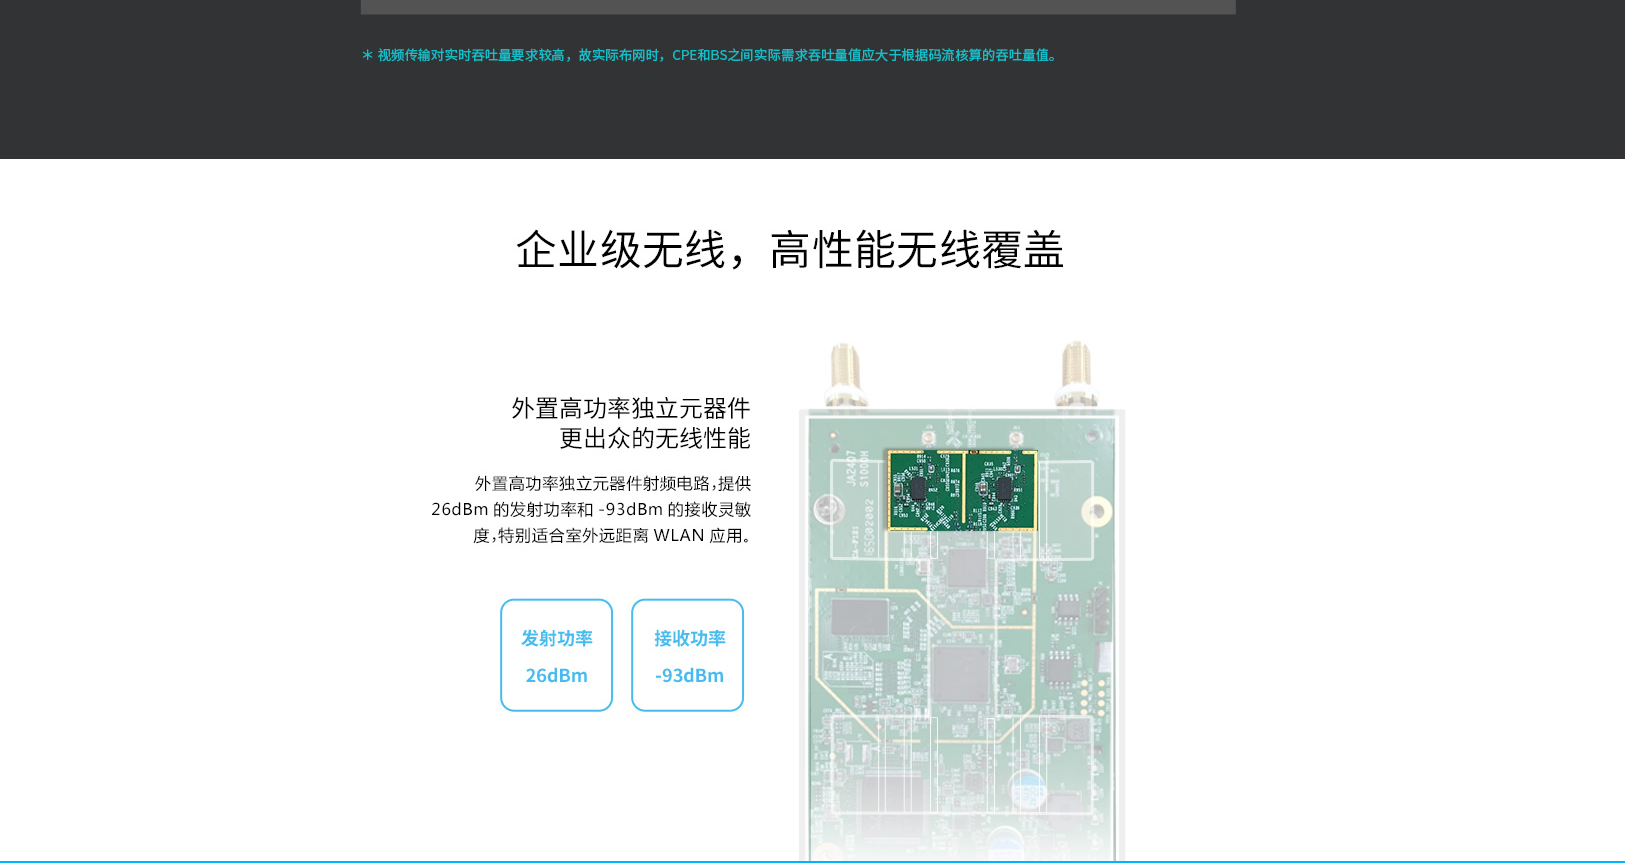Click the highlighted green RF module on board
1625x863 pixels.
tap(962, 490)
